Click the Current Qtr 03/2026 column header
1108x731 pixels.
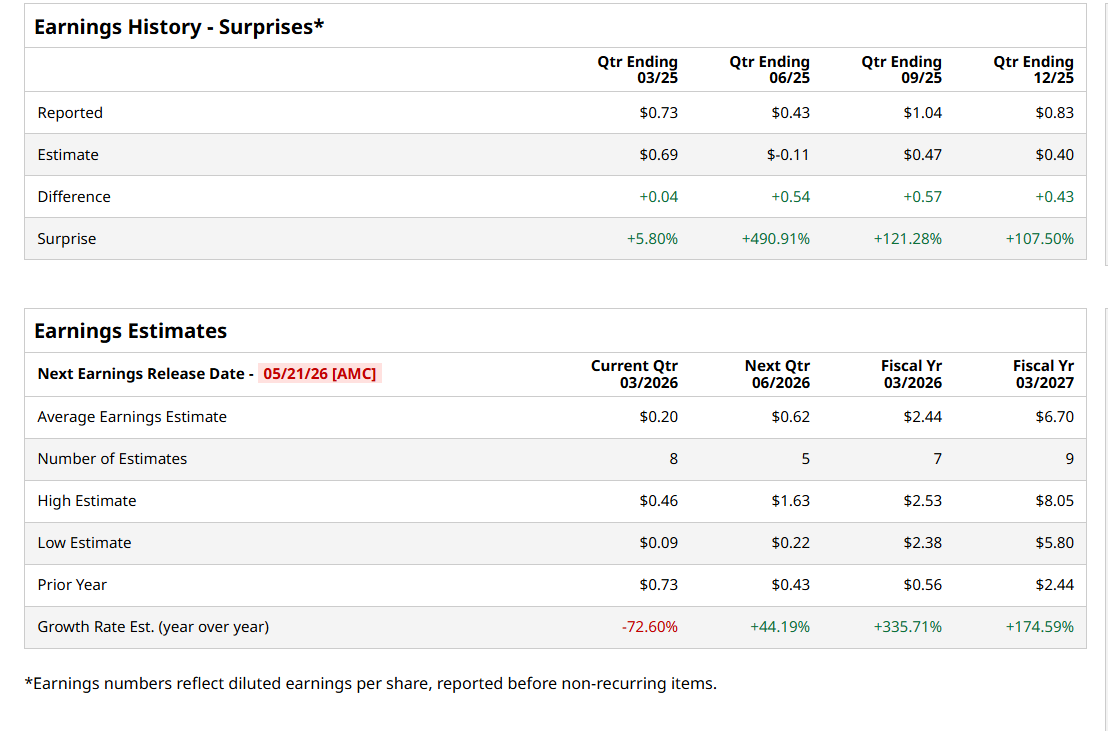click(x=635, y=374)
